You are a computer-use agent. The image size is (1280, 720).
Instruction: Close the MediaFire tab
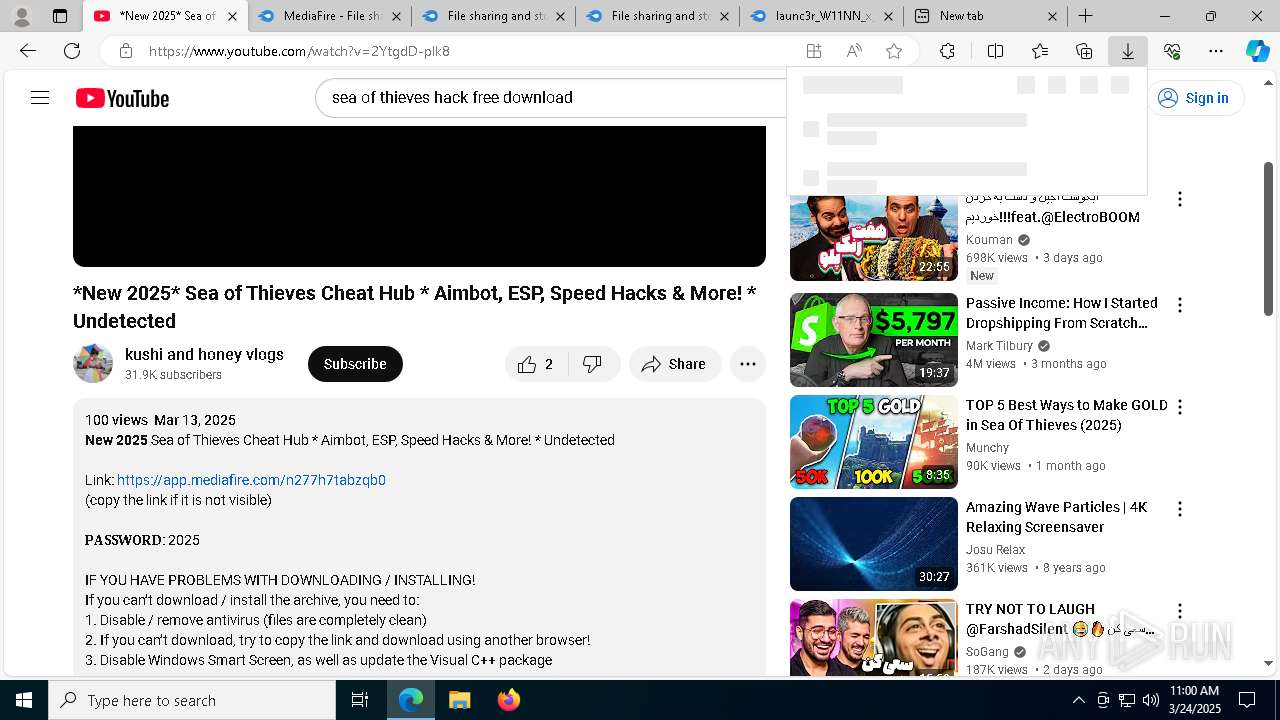(x=396, y=16)
